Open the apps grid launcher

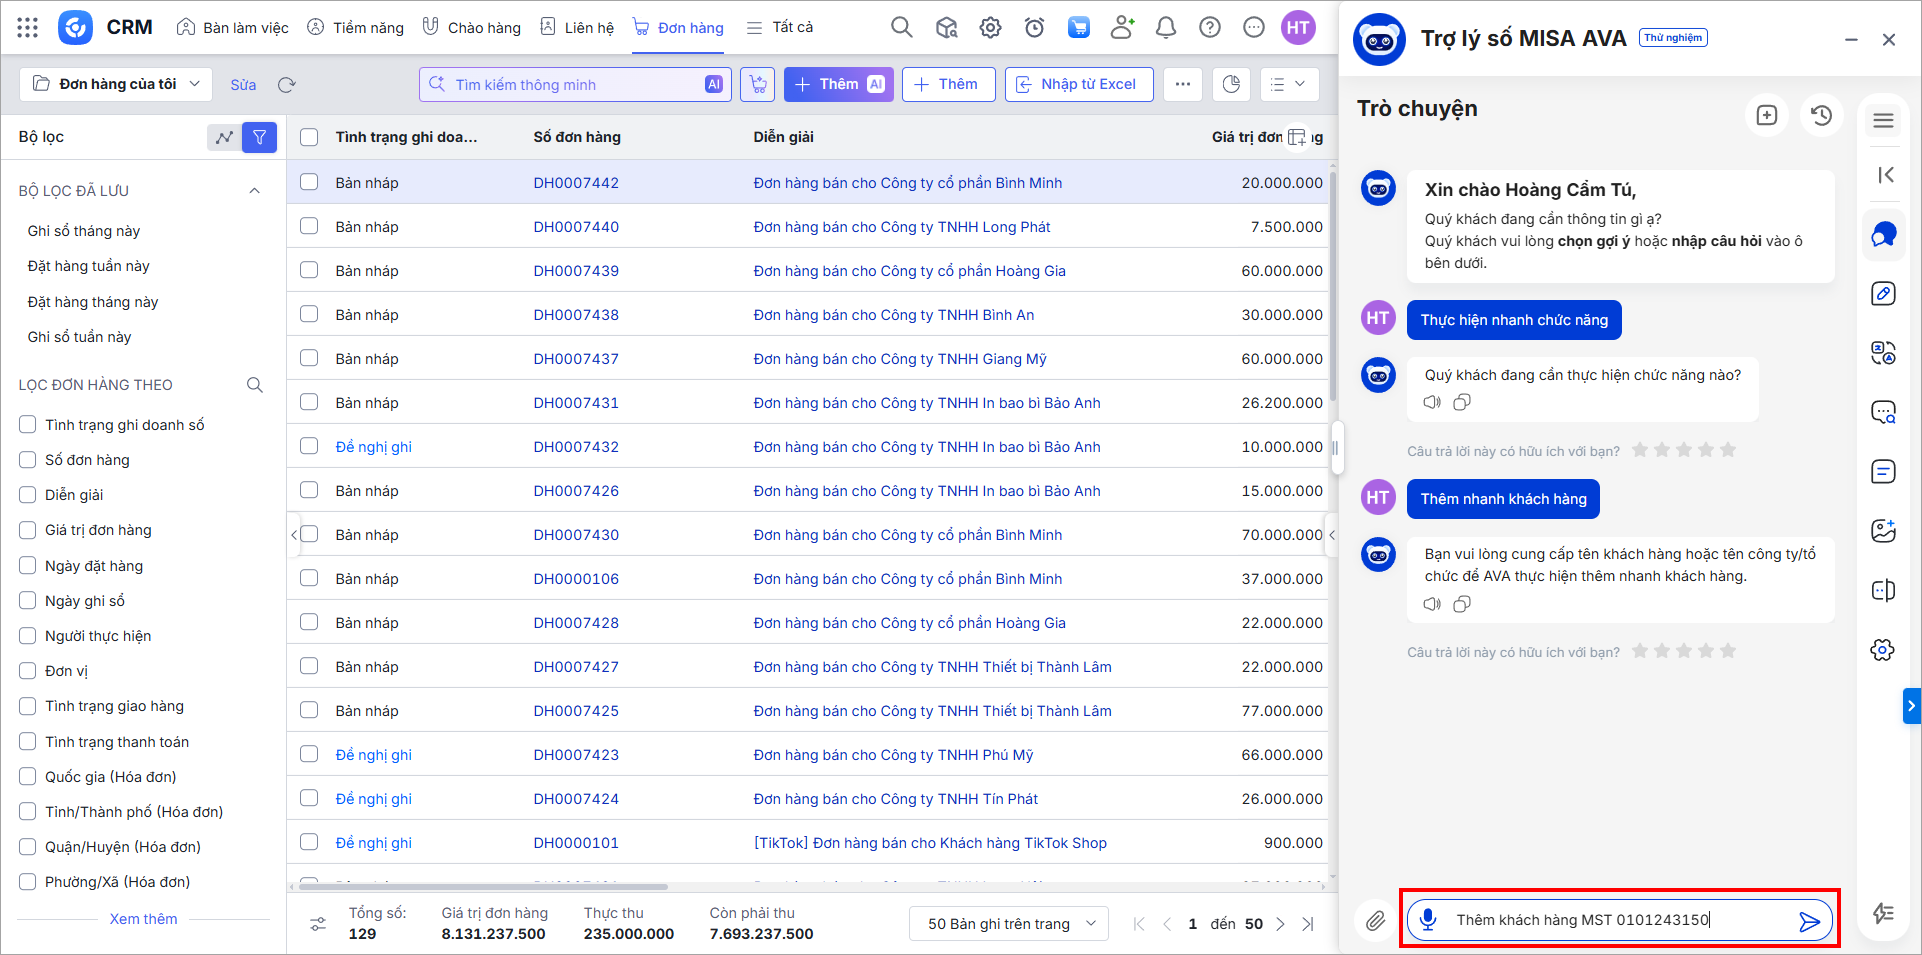[x=28, y=28]
